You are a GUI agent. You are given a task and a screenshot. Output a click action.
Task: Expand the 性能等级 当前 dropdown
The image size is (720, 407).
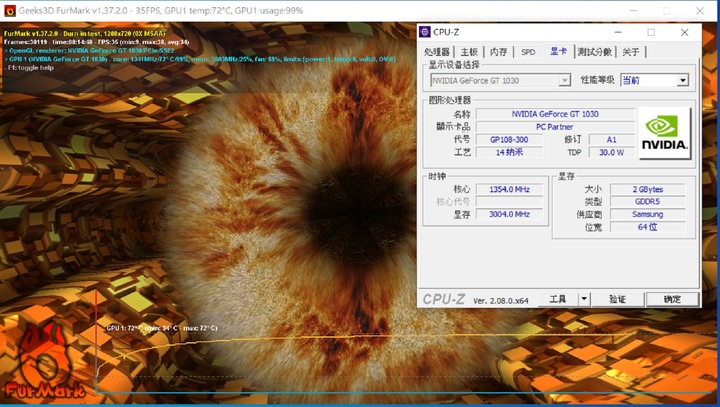click(654, 80)
